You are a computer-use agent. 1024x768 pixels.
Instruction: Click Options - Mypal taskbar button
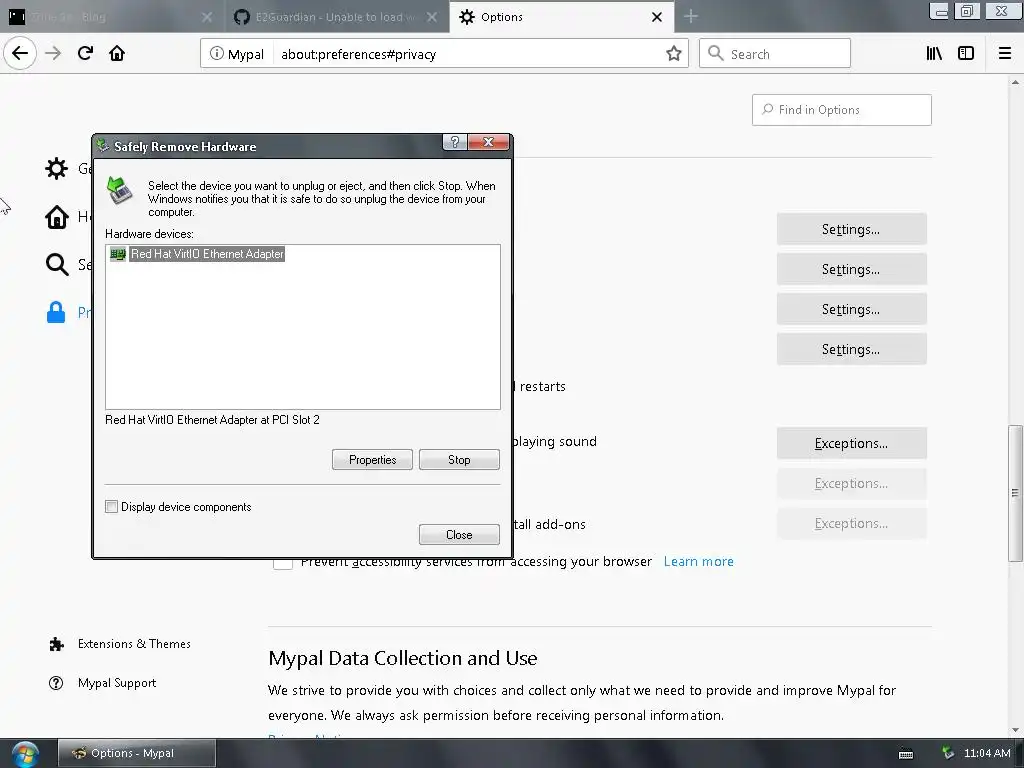136,753
